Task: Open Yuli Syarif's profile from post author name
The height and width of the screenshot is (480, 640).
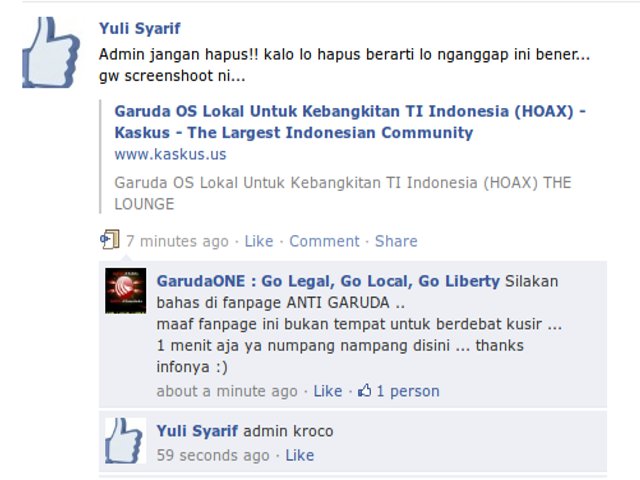Action: [140, 29]
